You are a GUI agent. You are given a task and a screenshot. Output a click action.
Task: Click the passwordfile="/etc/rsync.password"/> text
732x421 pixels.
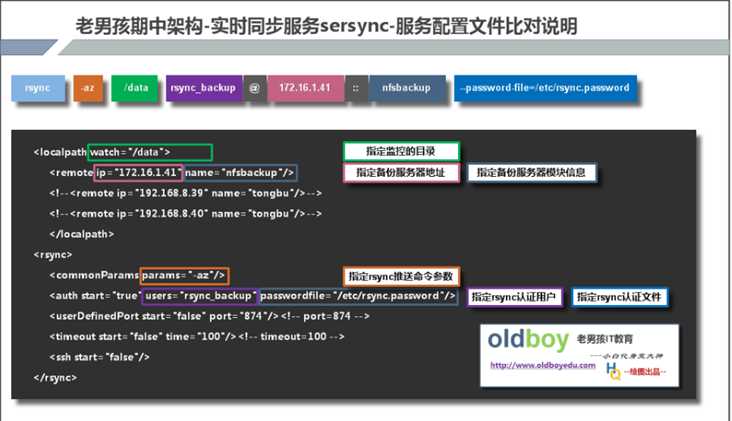pos(358,296)
